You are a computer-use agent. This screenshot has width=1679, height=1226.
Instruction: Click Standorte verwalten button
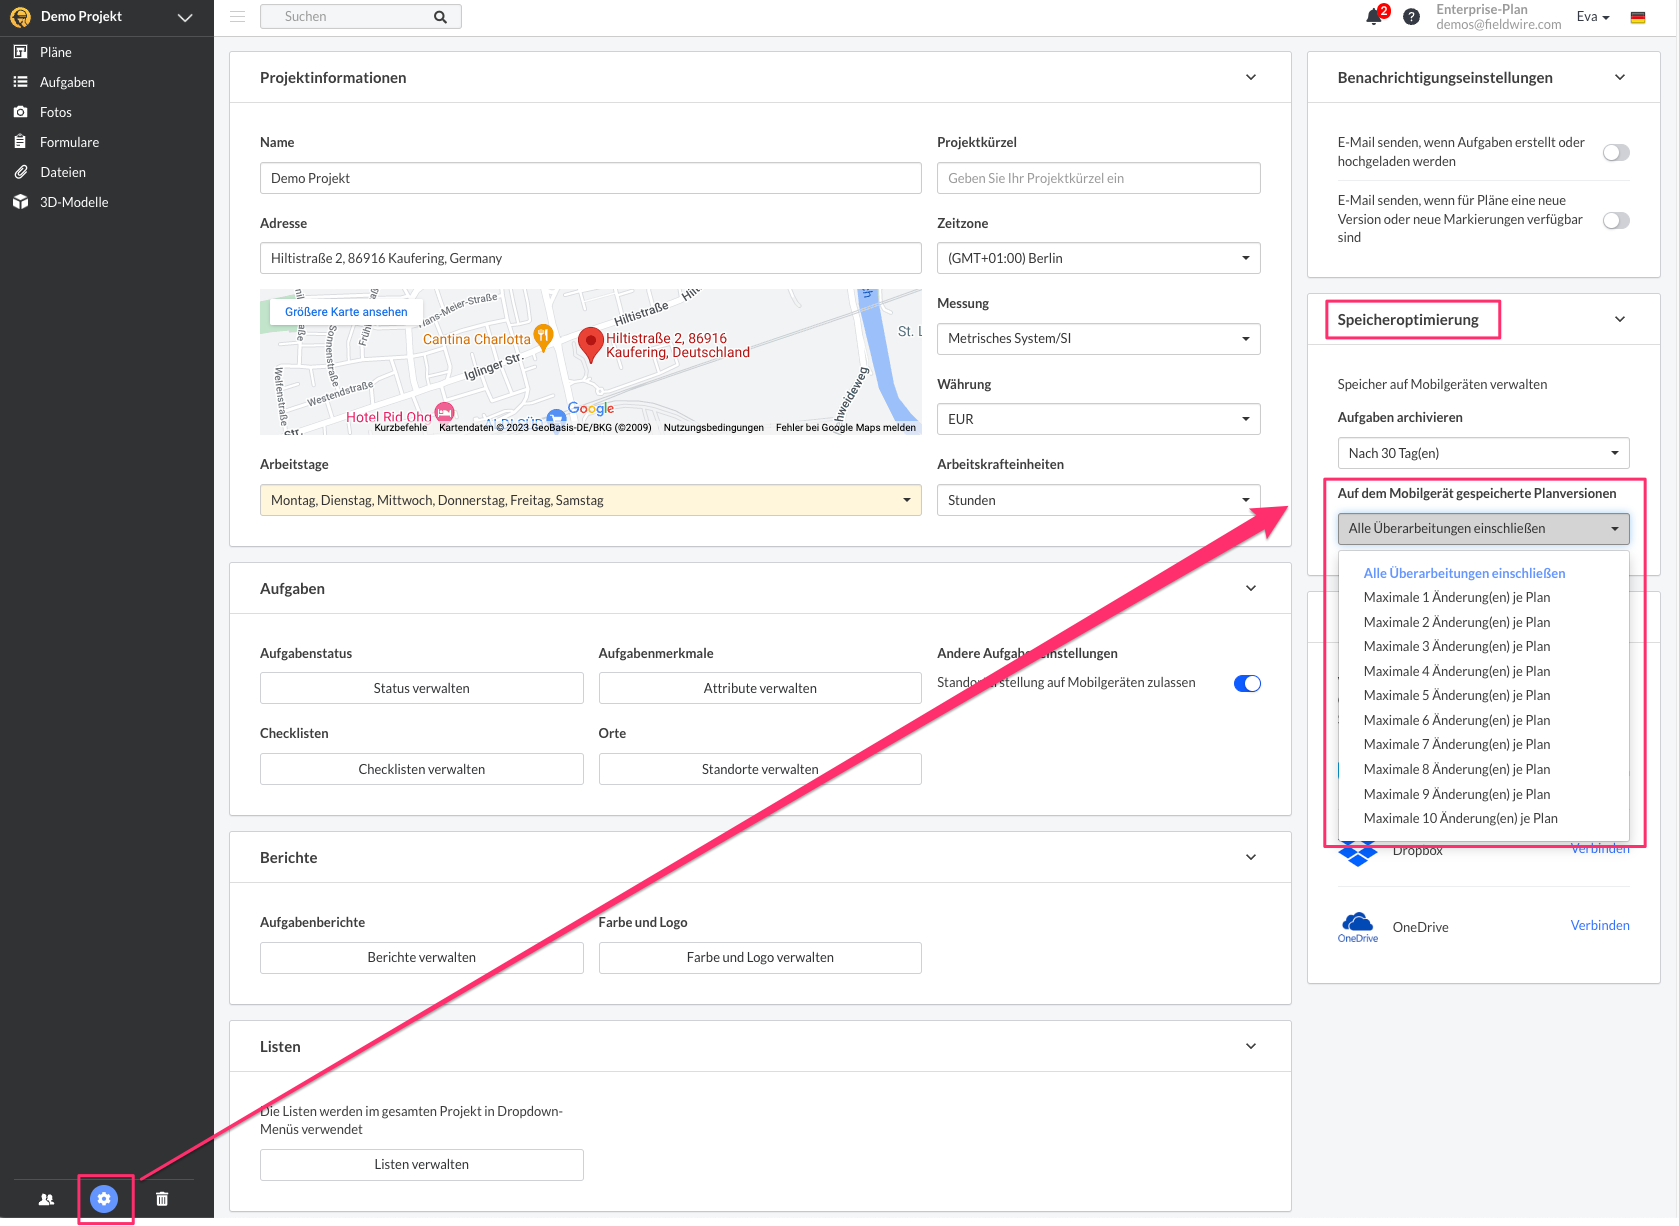click(x=760, y=769)
